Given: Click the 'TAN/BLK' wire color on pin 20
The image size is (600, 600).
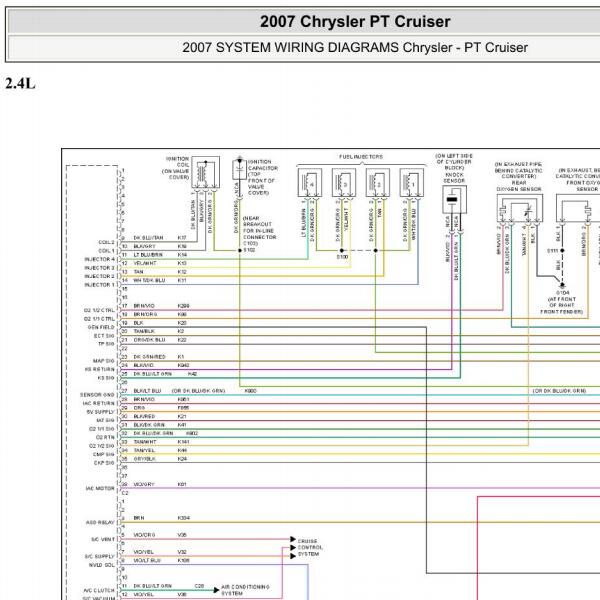Looking at the screenshot, I should [144, 331].
